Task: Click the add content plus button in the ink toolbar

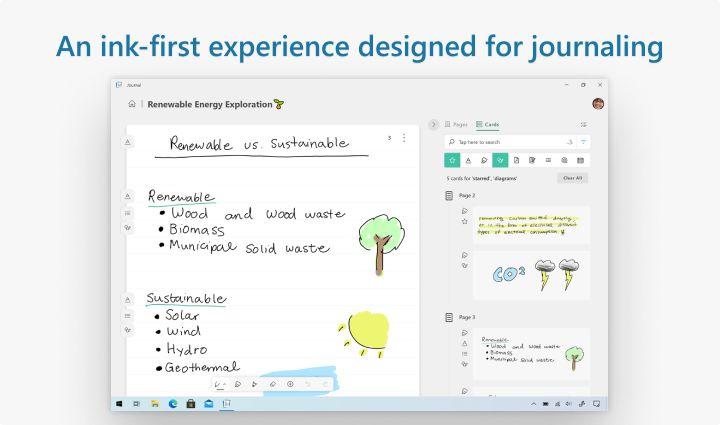Action: (290, 384)
